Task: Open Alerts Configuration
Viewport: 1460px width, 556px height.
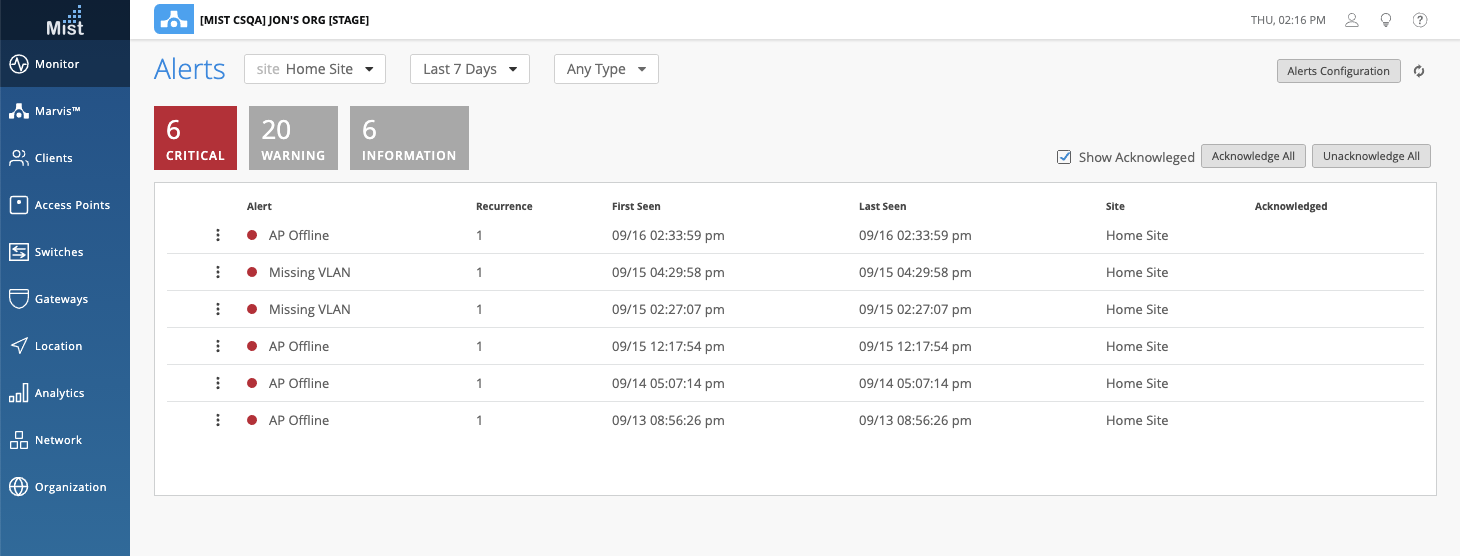Action: [x=1338, y=71]
